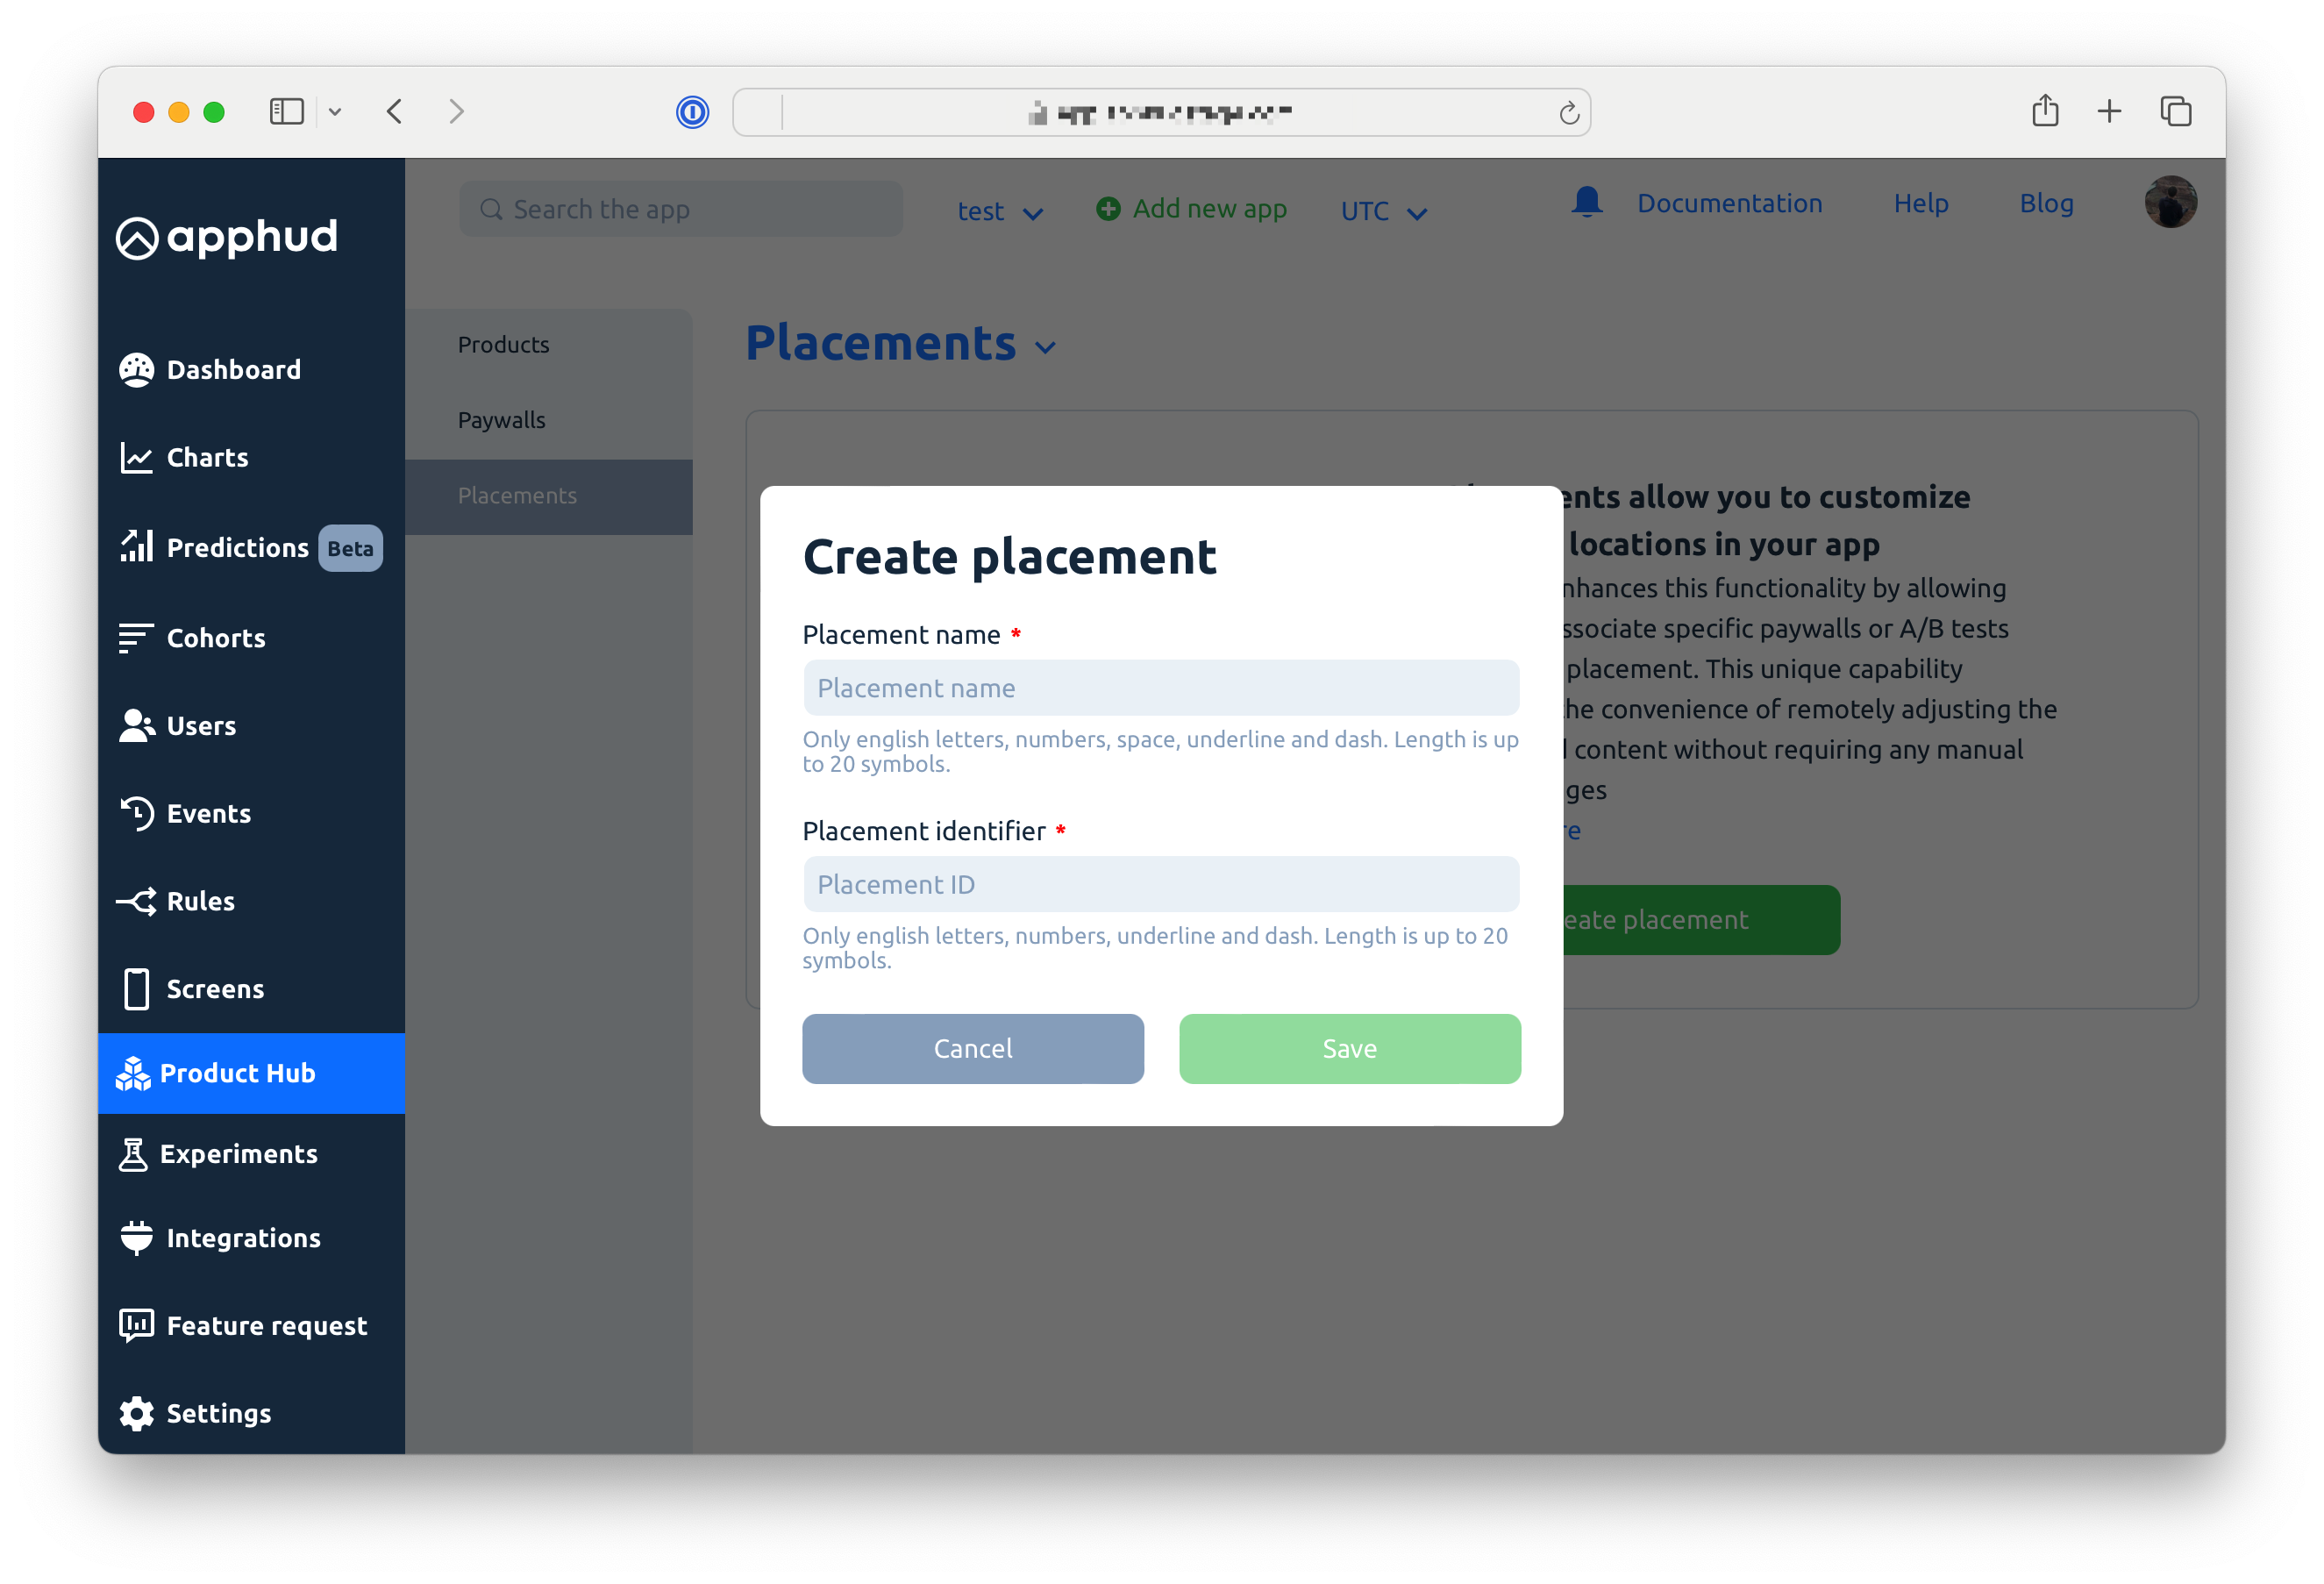This screenshot has height=1584, width=2324.
Task: Open a new Safari tab
Action: (x=2109, y=111)
